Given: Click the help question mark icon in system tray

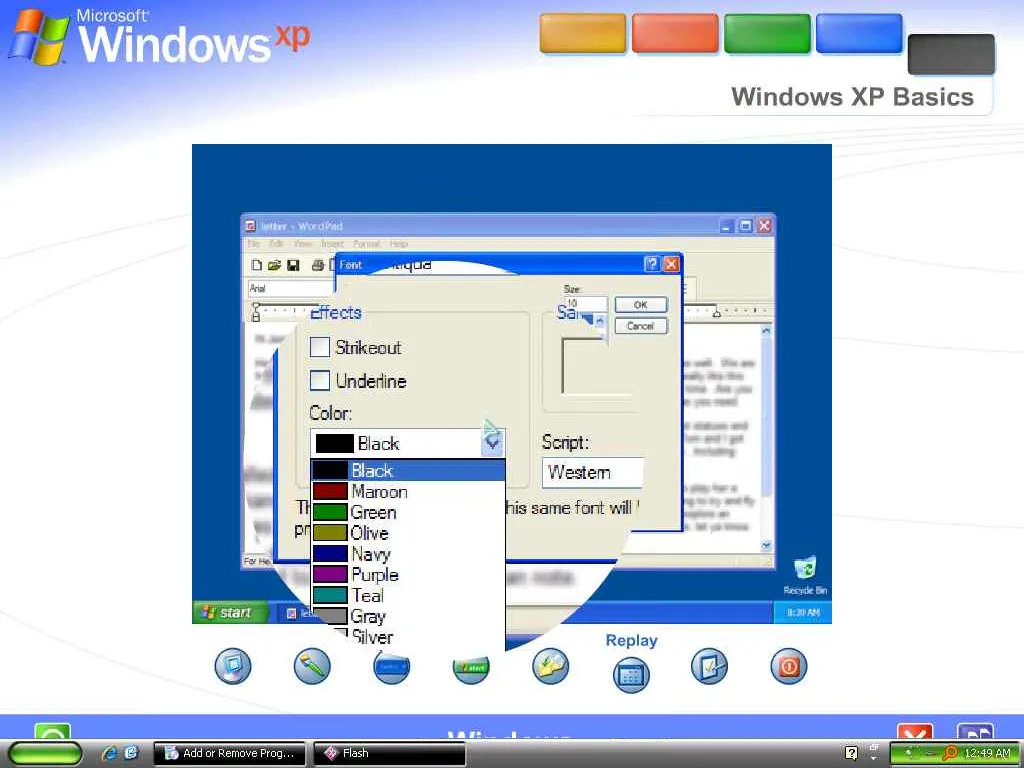Looking at the screenshot, I should pyautogui.click(x=851, y=754).
